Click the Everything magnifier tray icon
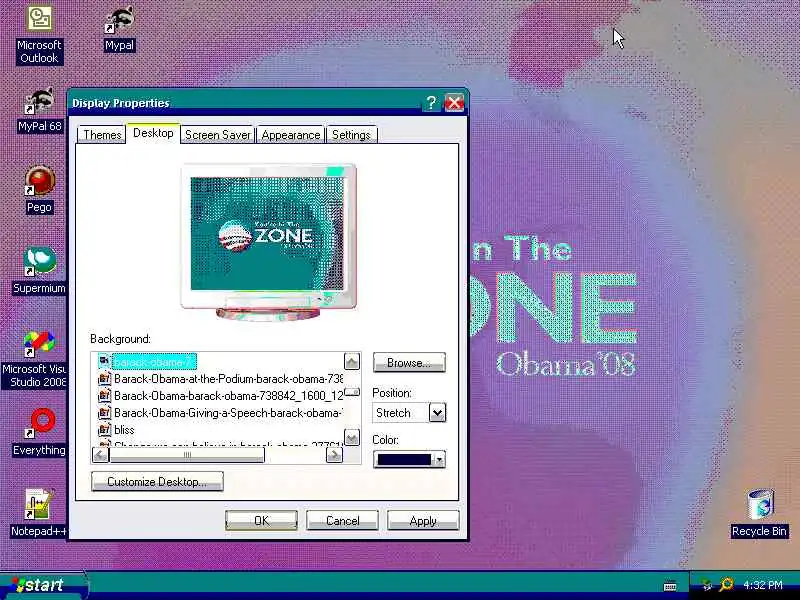 pyautogui.click(x=726, y=584)
